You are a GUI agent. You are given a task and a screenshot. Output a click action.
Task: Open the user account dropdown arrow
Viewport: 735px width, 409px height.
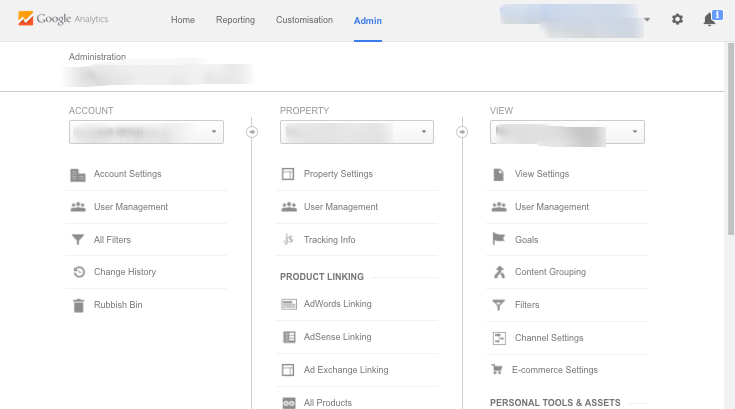(648, 20)
